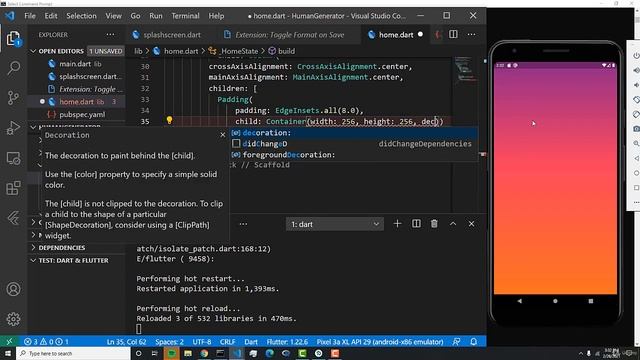The width and height of the screenshot is (640, 360).
Task: Change Spaces: 2 indentation setting
Action: (169, 342)
